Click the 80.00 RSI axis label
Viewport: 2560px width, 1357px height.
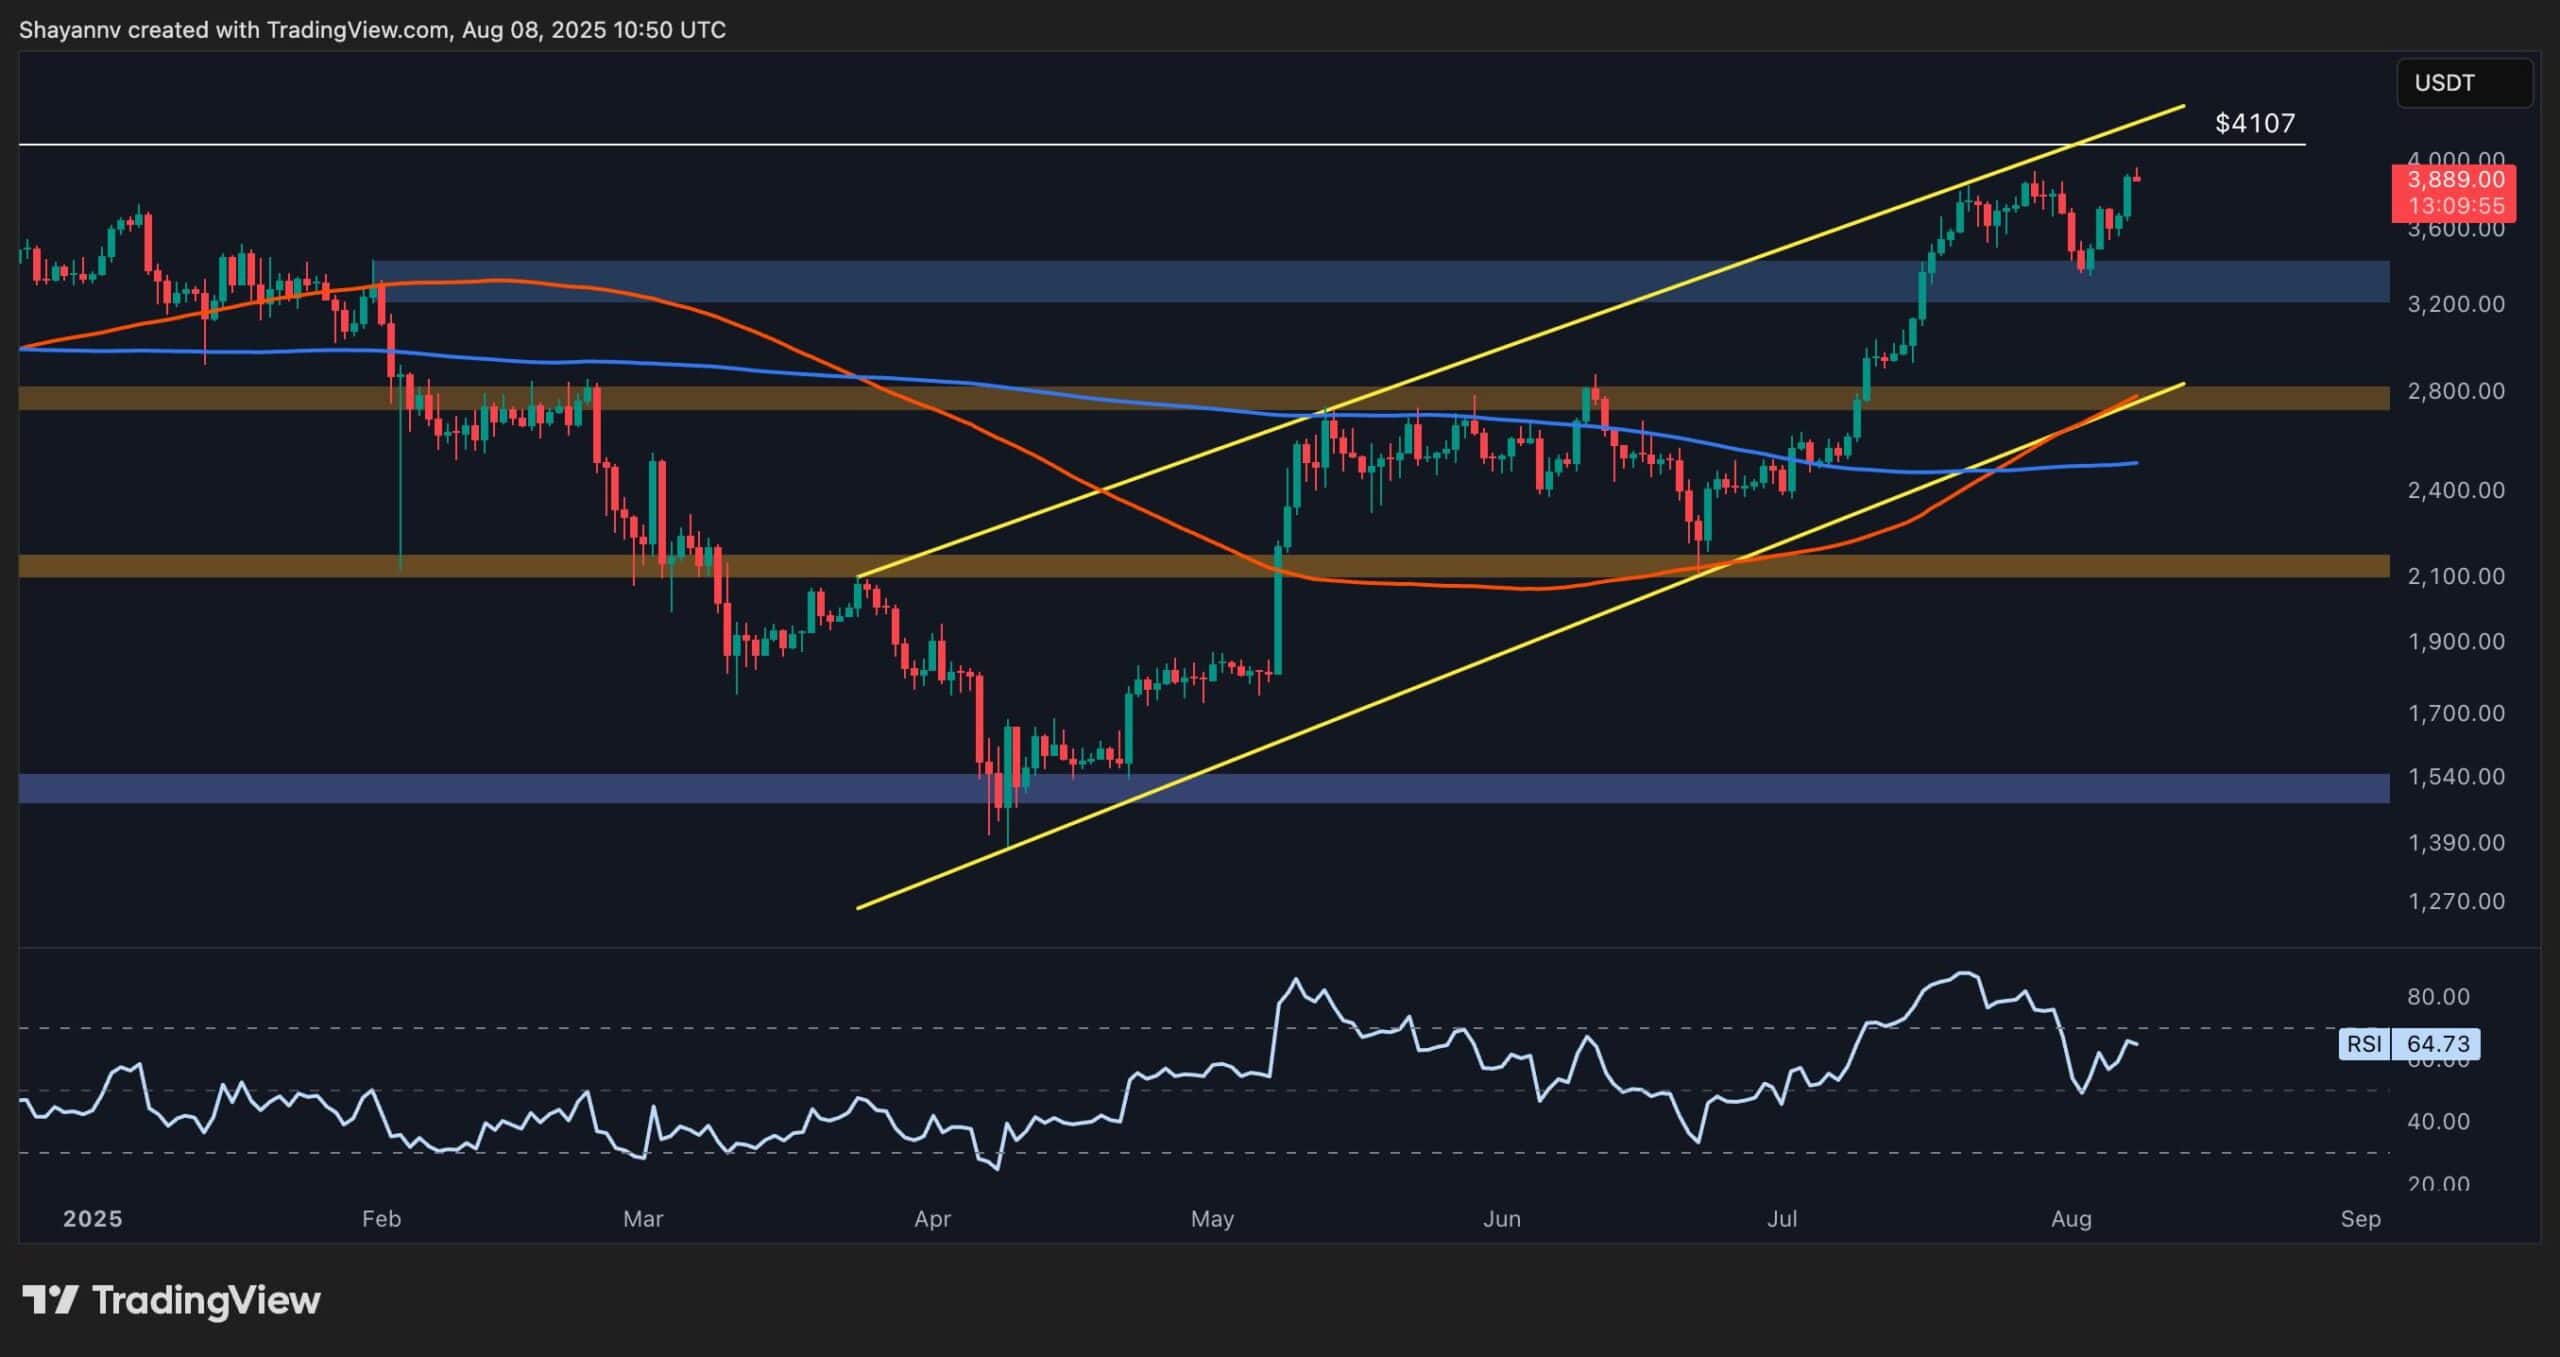coord(2439,997)
